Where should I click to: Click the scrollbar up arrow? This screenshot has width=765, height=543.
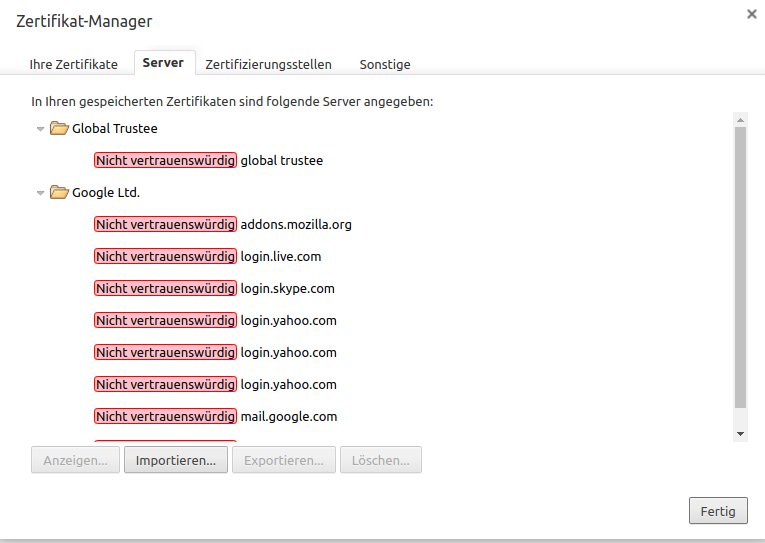coord(741,120)
